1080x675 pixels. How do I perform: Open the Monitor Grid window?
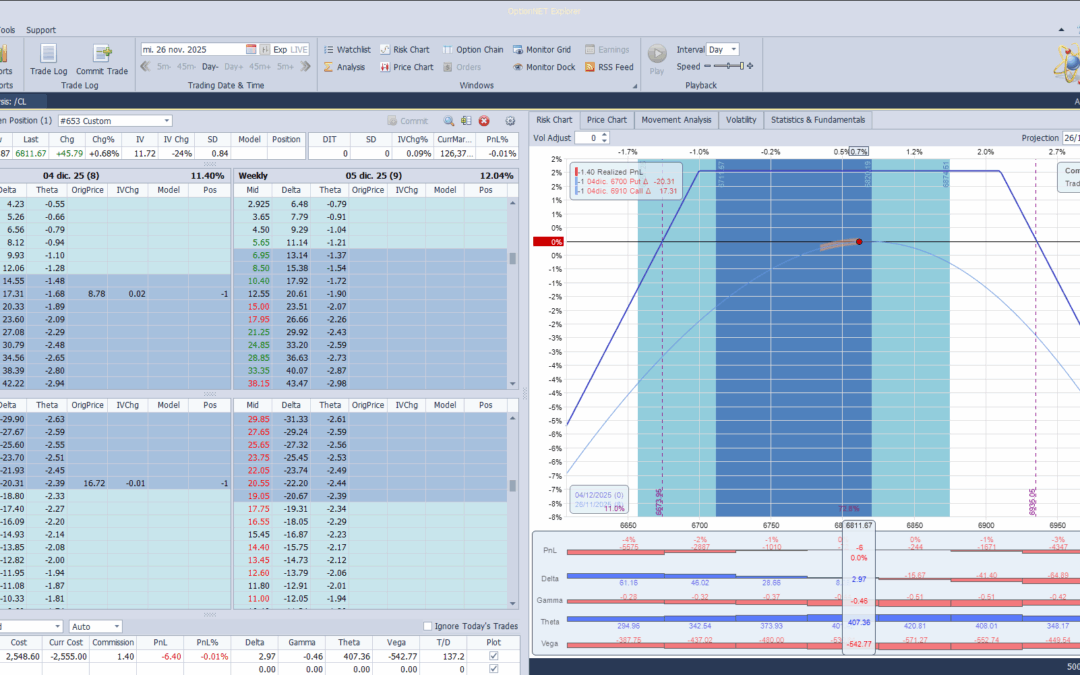541,50
